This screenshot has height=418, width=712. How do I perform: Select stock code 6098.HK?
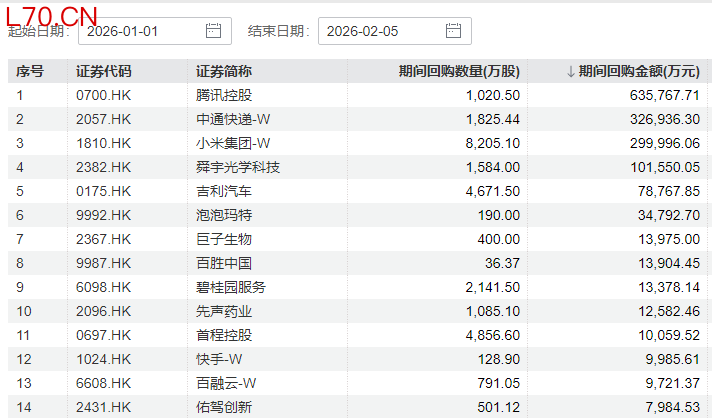pos(104,287)
